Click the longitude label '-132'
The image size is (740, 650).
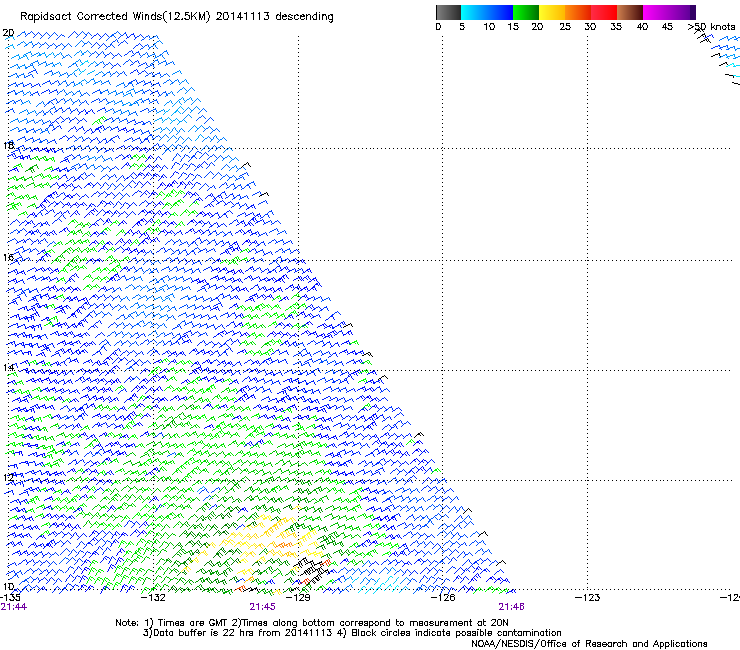click(x=153, y=598)
